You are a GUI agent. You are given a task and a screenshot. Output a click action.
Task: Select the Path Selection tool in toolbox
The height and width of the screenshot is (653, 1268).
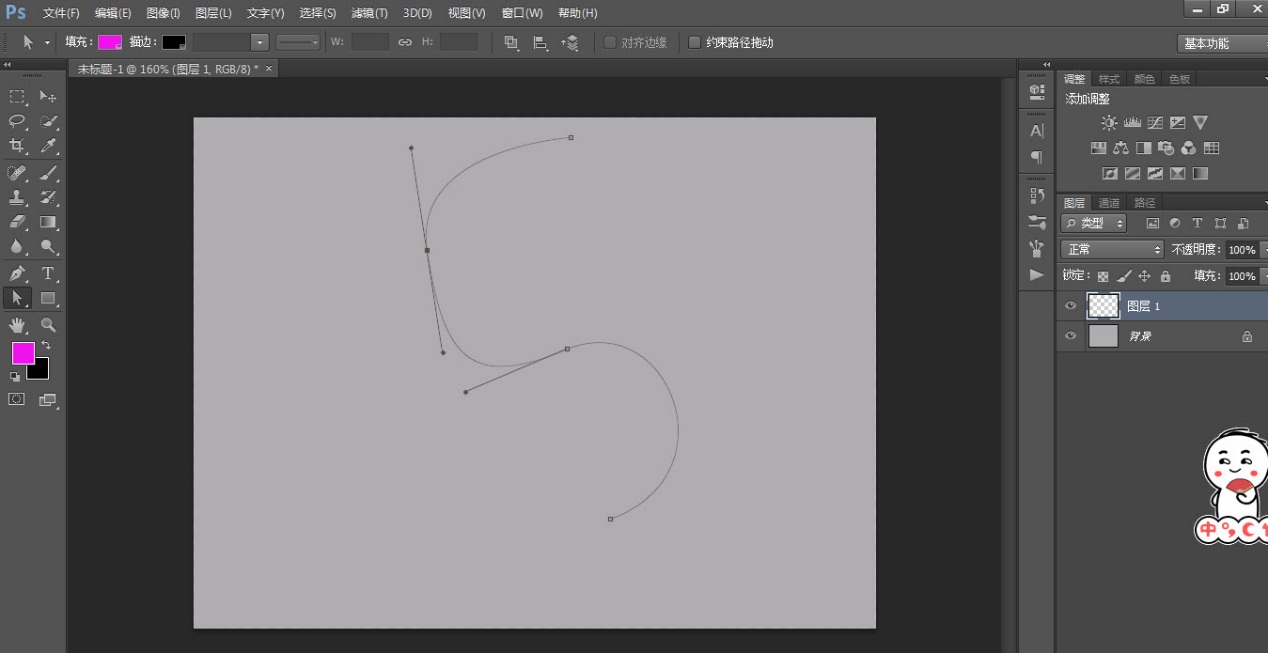[x=17, y=298]
